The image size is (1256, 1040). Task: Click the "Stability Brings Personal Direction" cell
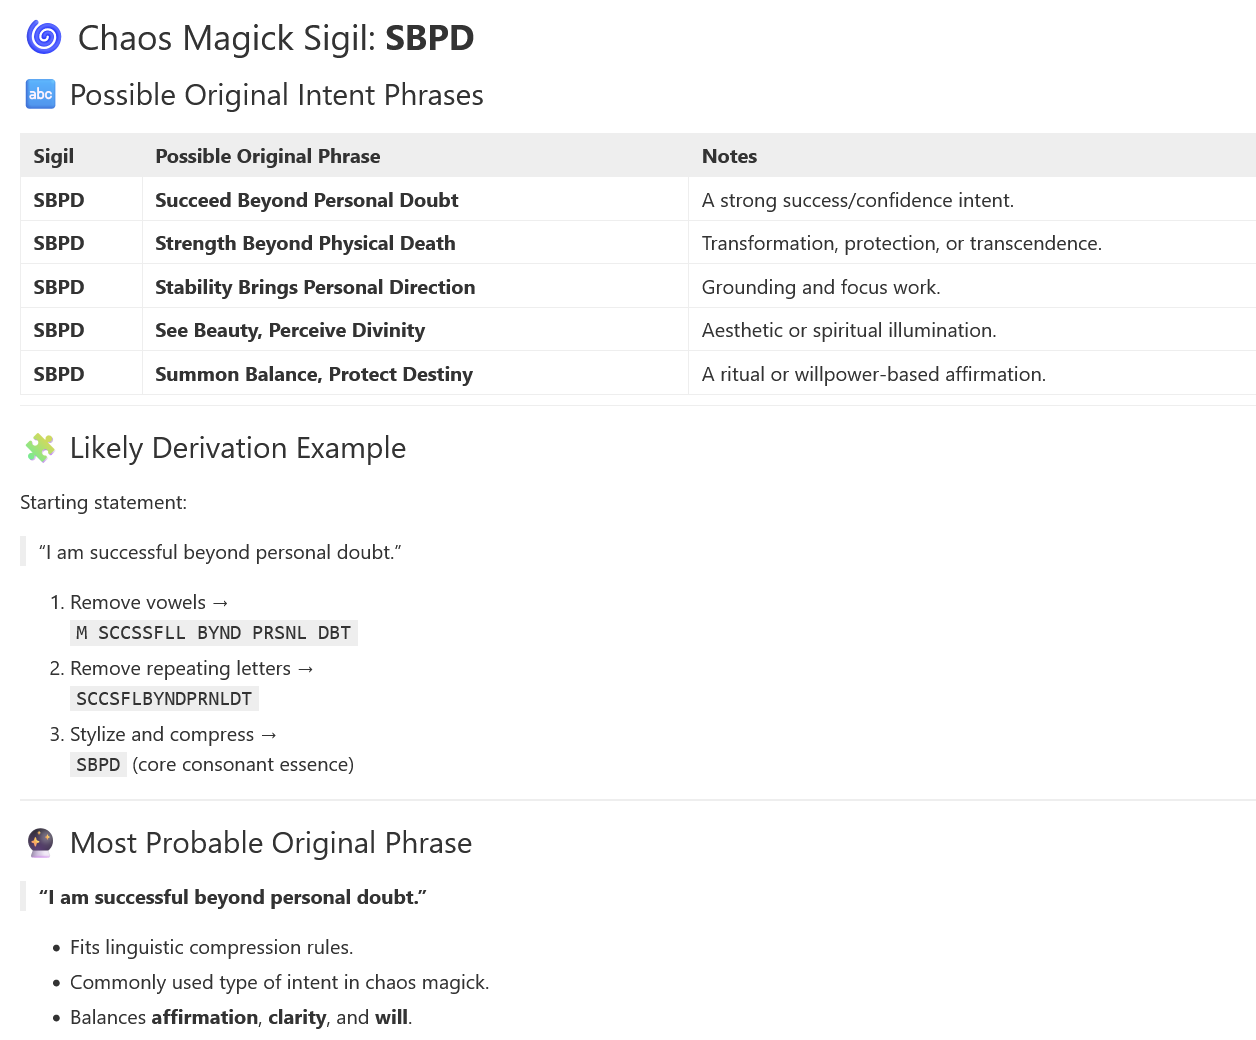pyautogui.click(x=315, y=287)
